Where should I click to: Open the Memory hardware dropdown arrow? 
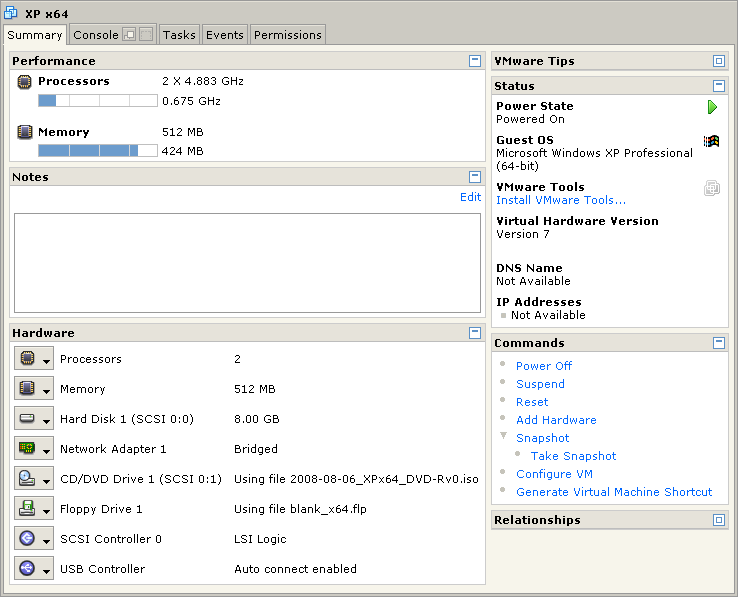(46, 391)
